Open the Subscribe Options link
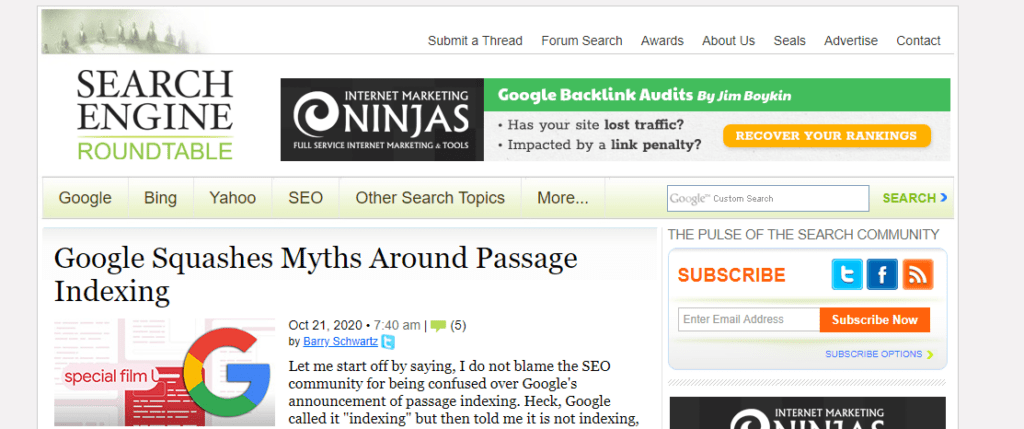Image resolution: width=1024 pixels, height=429 pixels. 874,354
